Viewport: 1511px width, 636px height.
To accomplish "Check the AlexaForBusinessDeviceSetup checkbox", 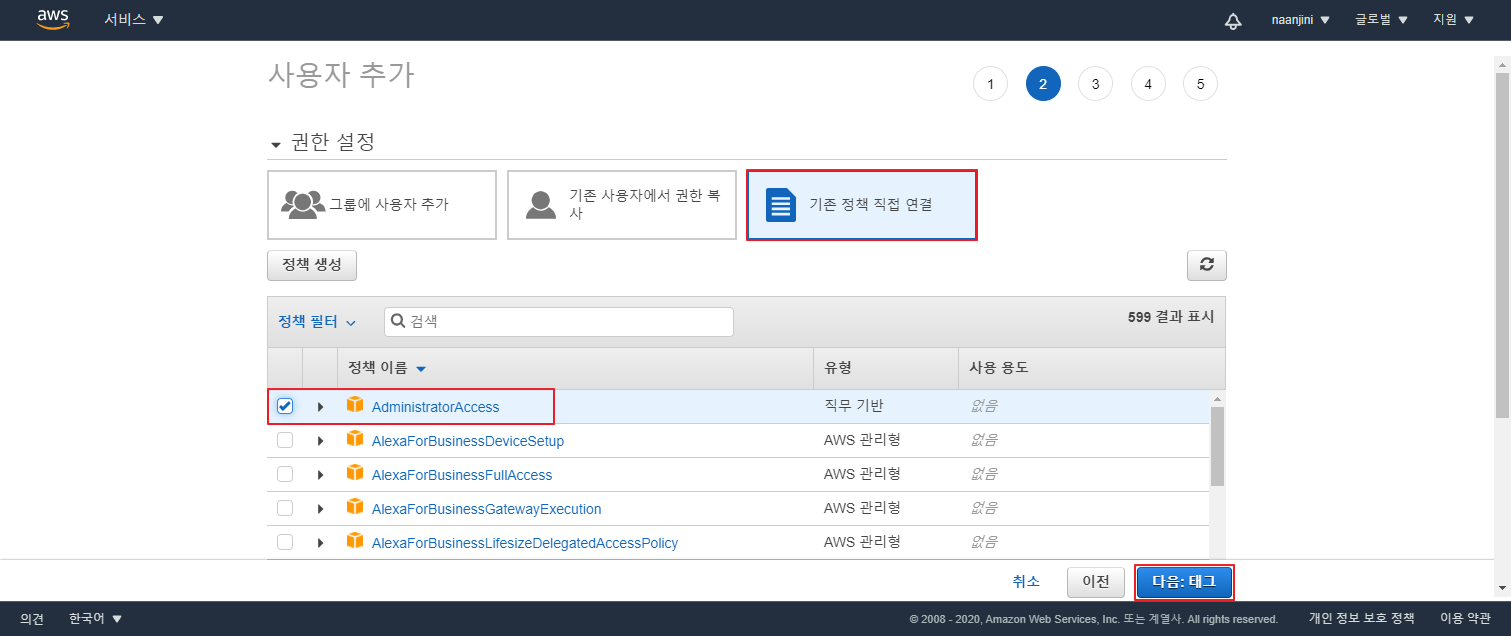I will (x=285, y=440).
